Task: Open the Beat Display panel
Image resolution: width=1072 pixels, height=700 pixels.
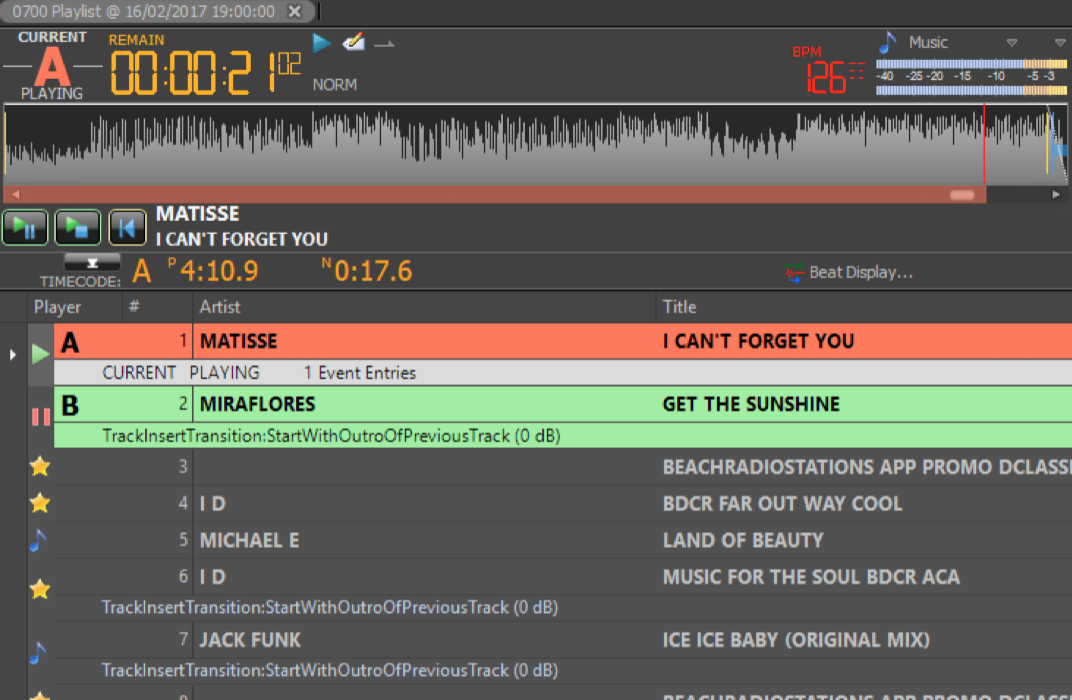Action: 849,272
